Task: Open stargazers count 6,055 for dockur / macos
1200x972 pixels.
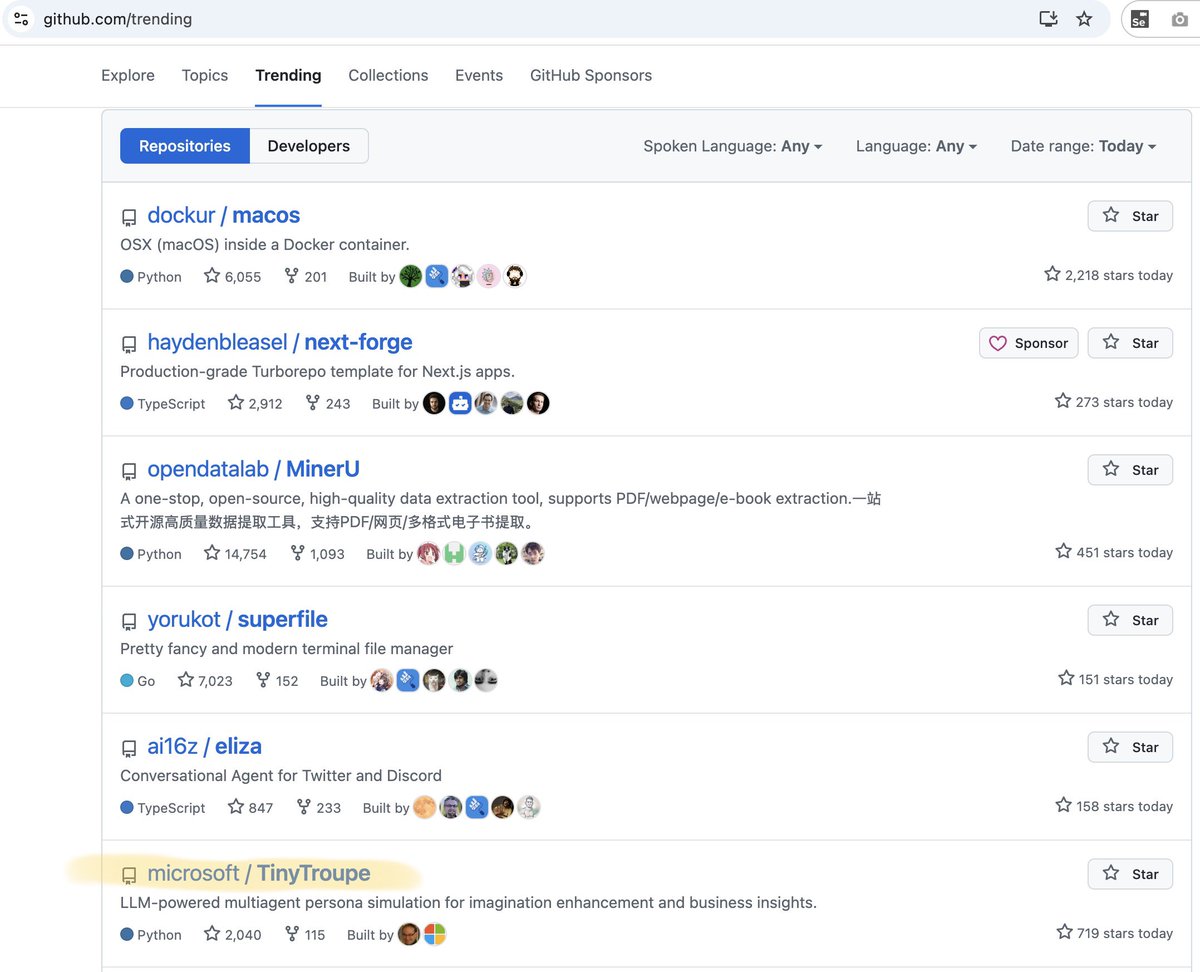Action: [232, 276]
